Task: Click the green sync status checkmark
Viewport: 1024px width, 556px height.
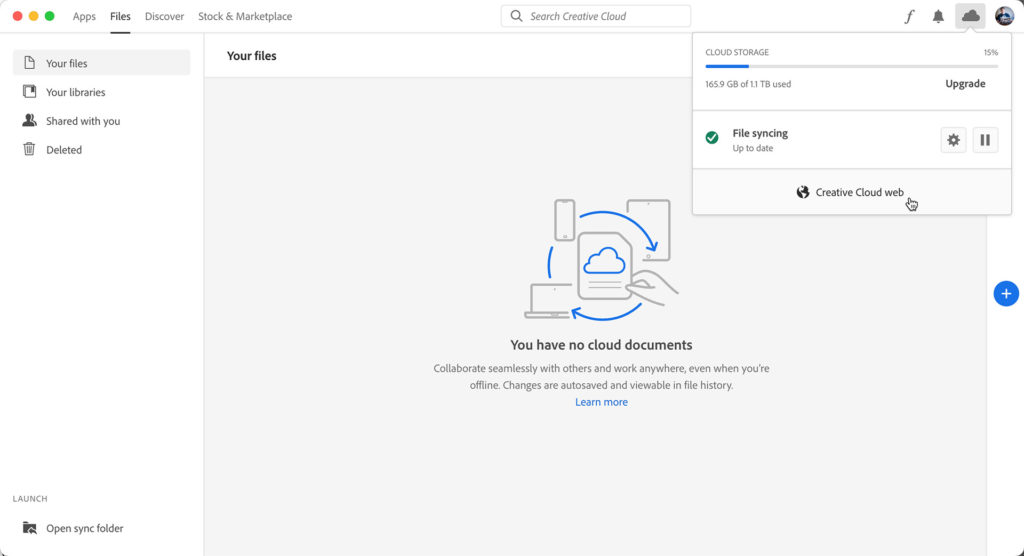Action: click(712, 137)
